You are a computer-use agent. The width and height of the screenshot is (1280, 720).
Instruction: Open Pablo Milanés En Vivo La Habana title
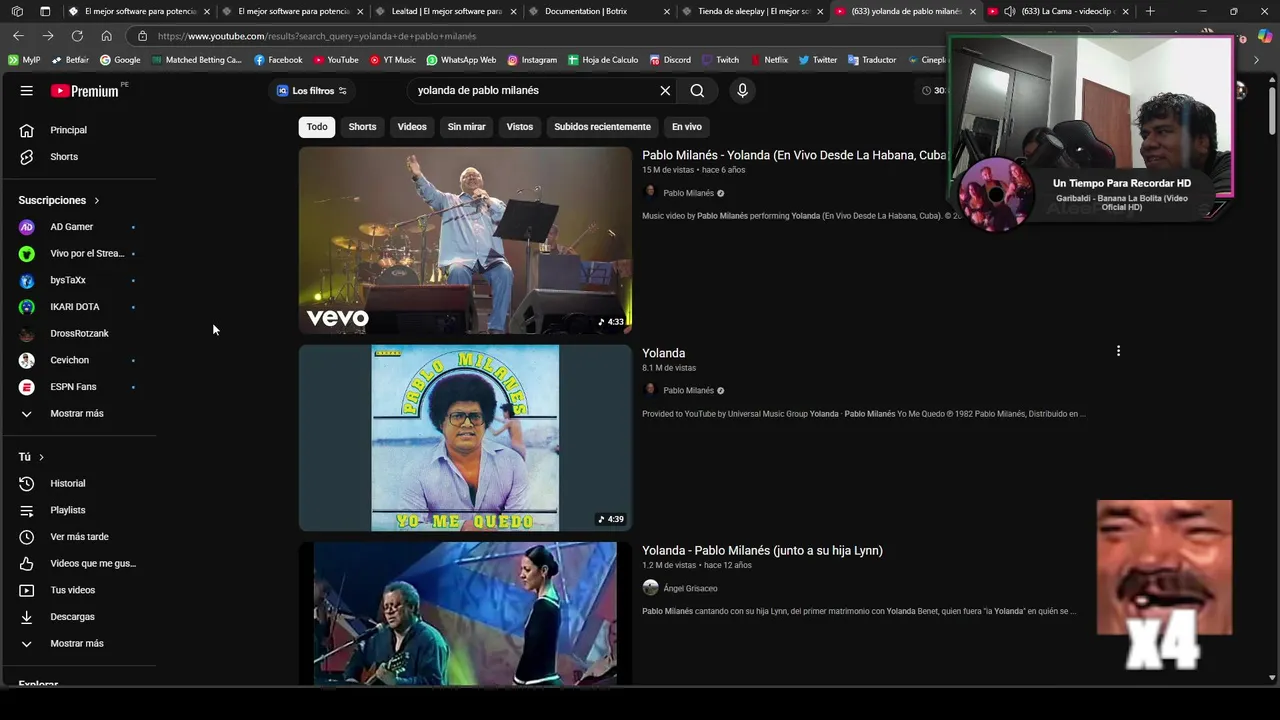794,155
